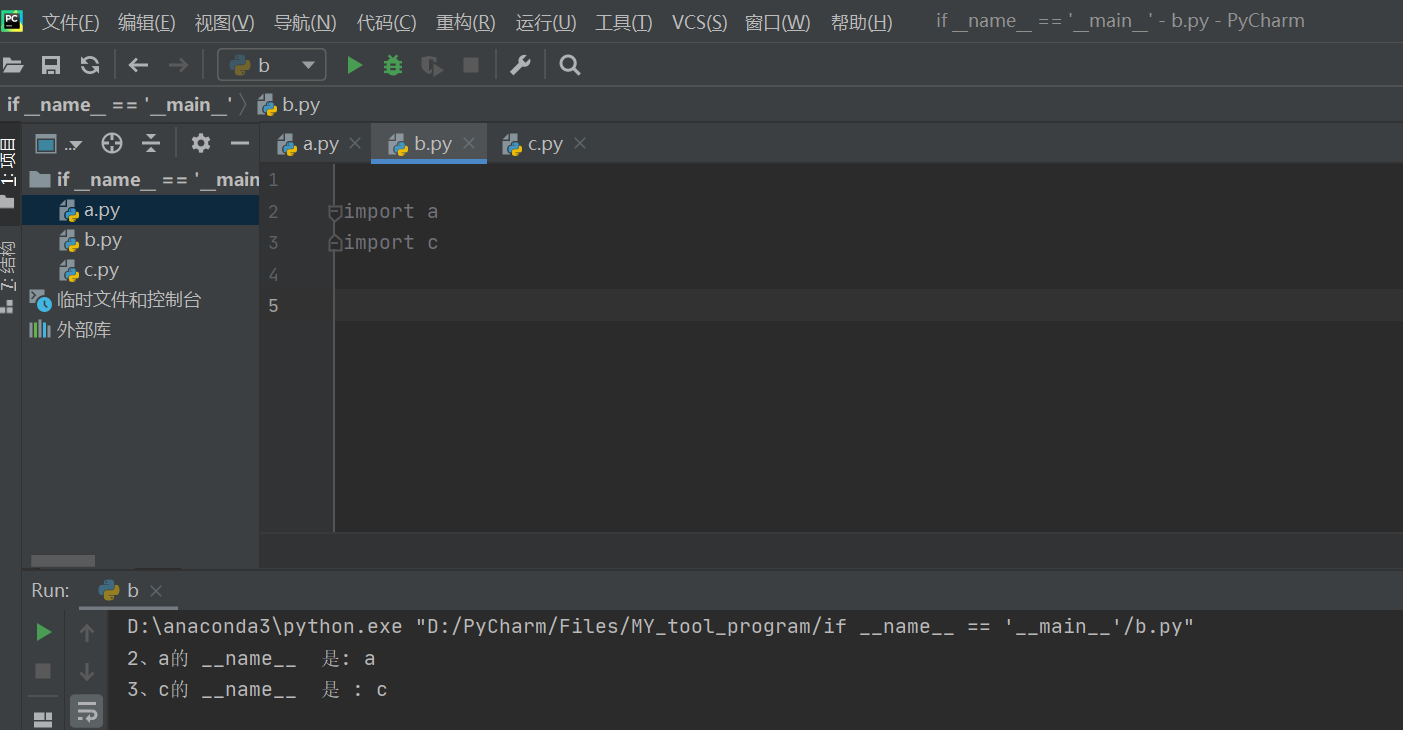This screenshot has height=730, width=1403.
Task: Toggle the 项目 tool window sidebar button
Action: [10, 170]
